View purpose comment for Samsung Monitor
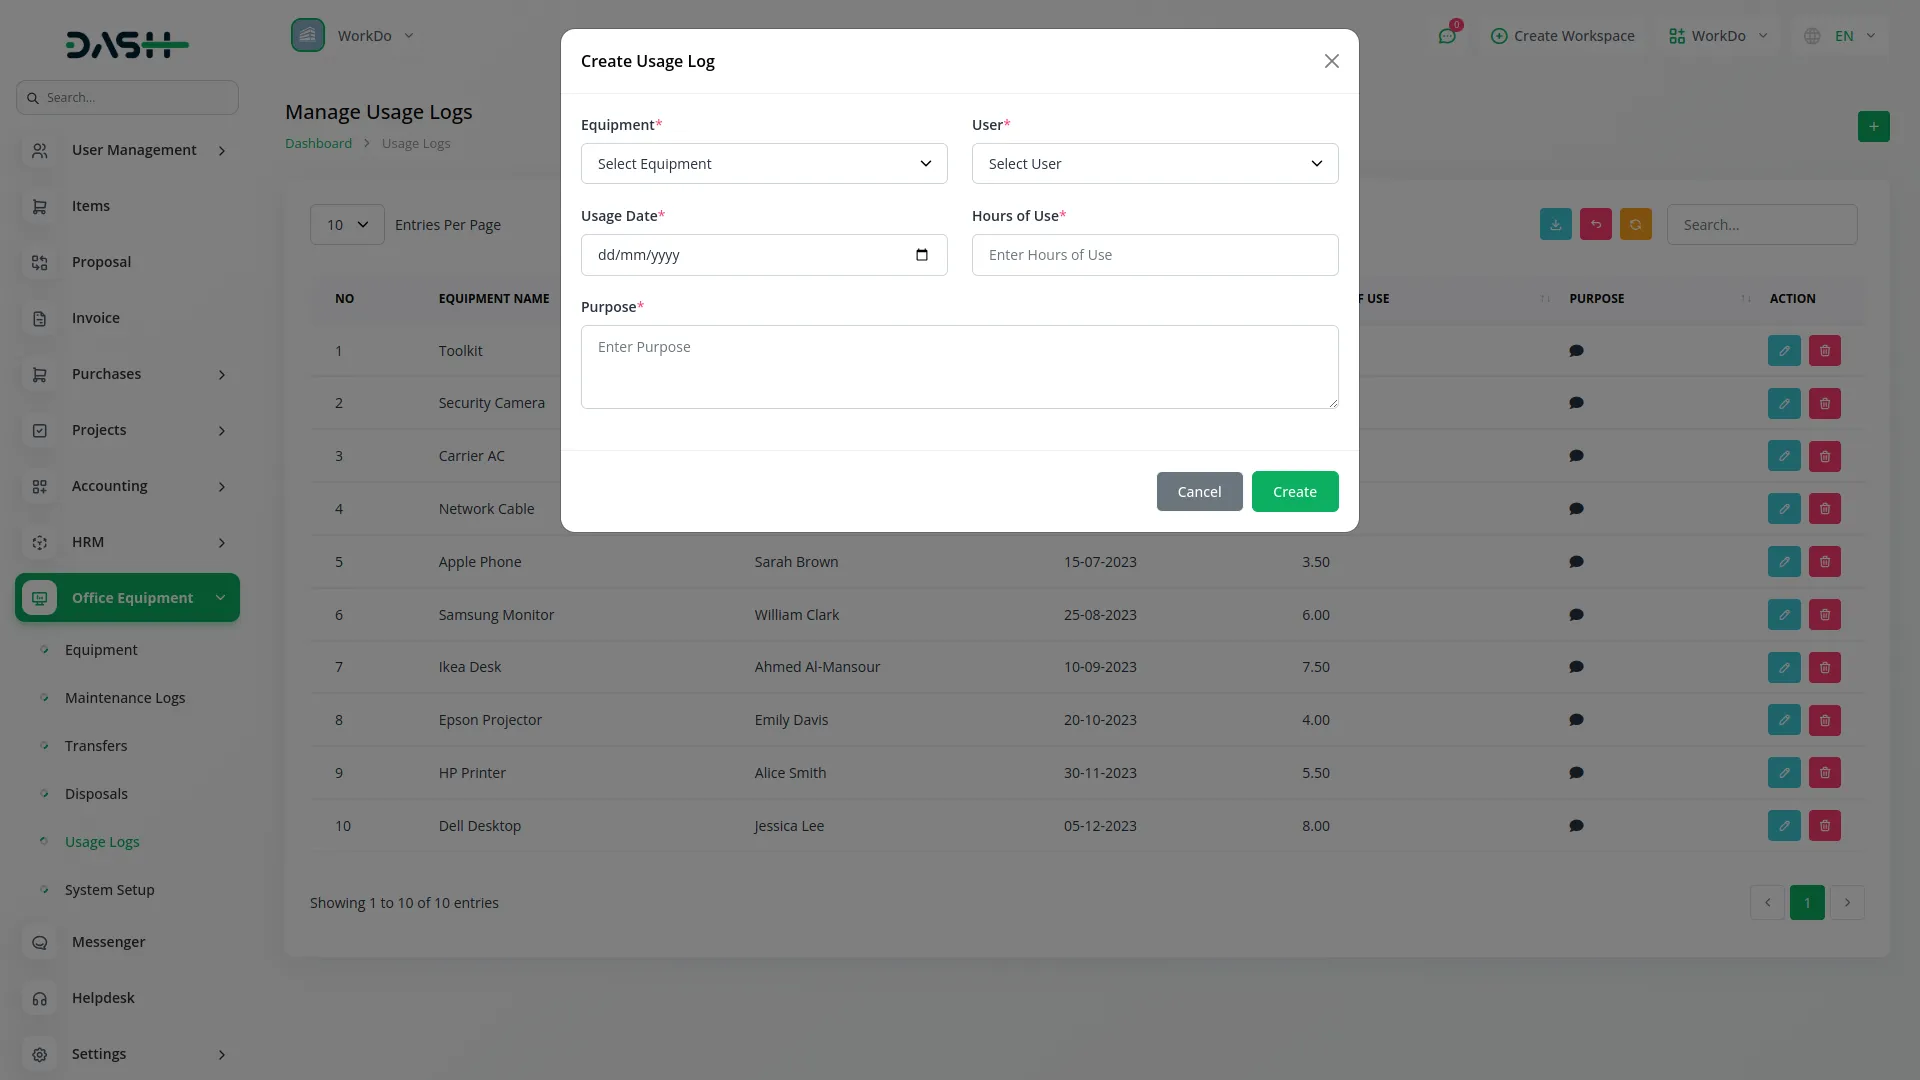The width and height of the screenshot is (1920, 1080). [1576, 615]
